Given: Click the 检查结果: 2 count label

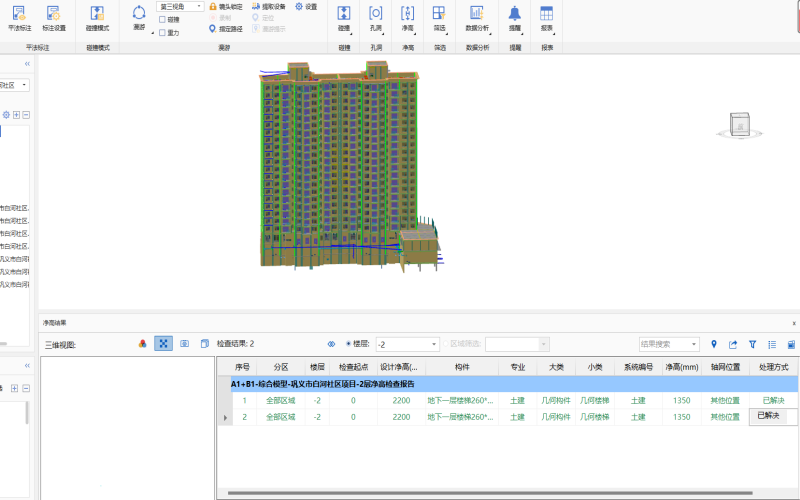Looking at the screenshot, I should point(235,344).
